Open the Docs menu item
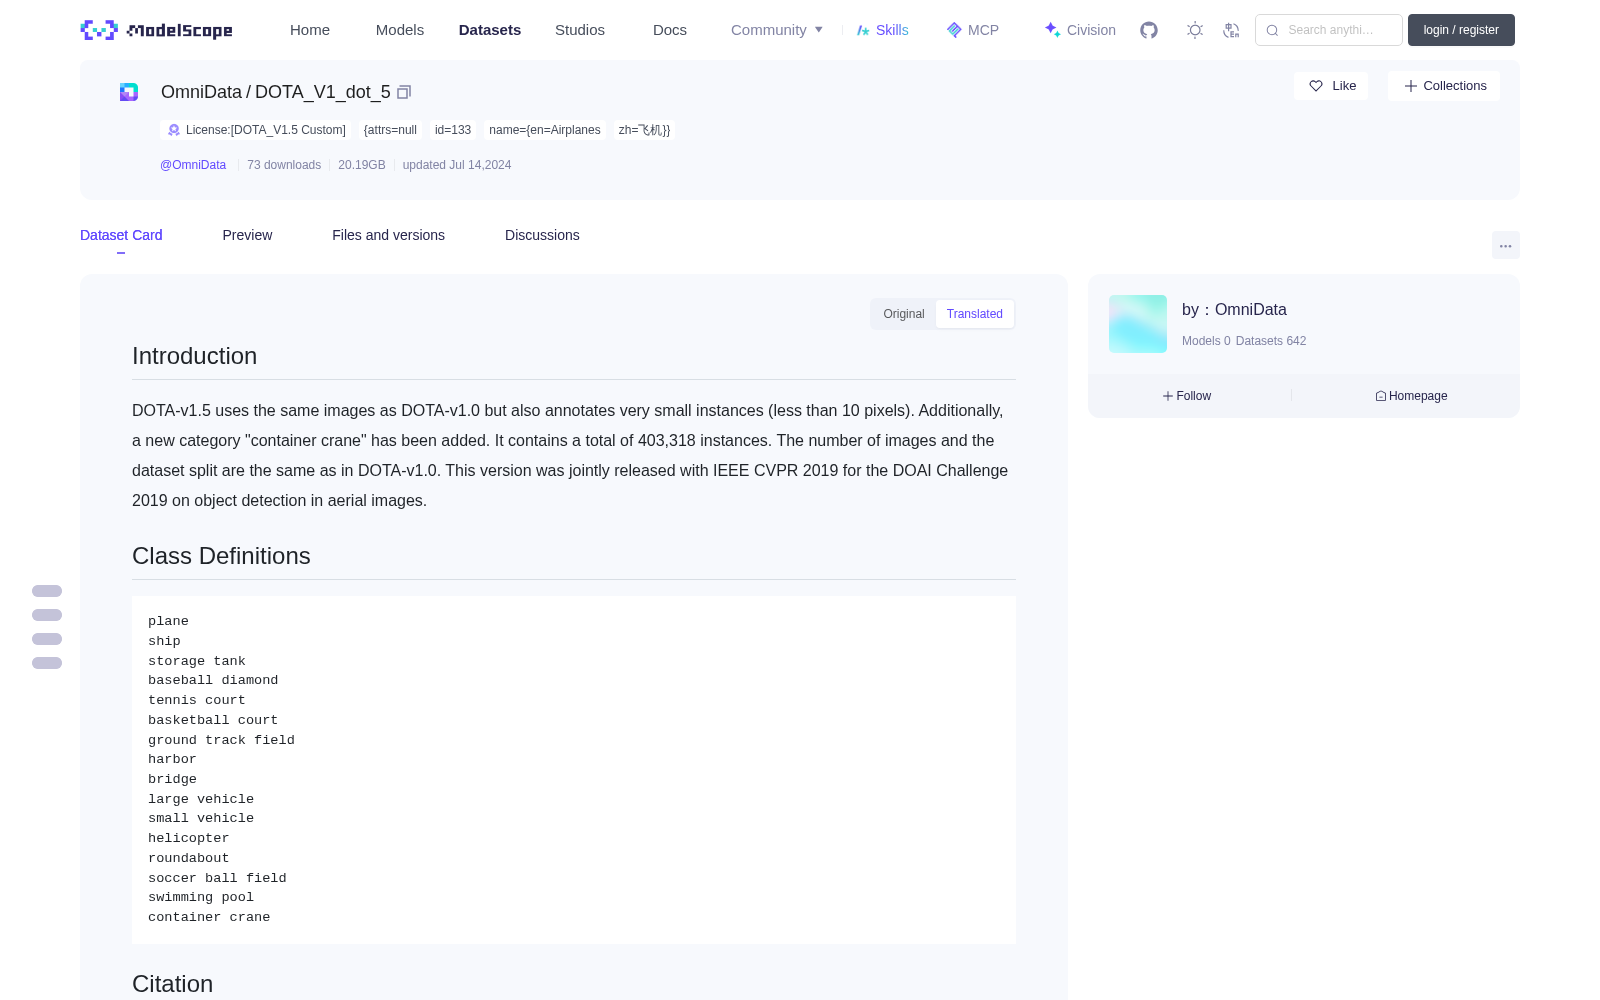Image resolution: width=1600 pixels, height=1000 pixels. (670, 30)
